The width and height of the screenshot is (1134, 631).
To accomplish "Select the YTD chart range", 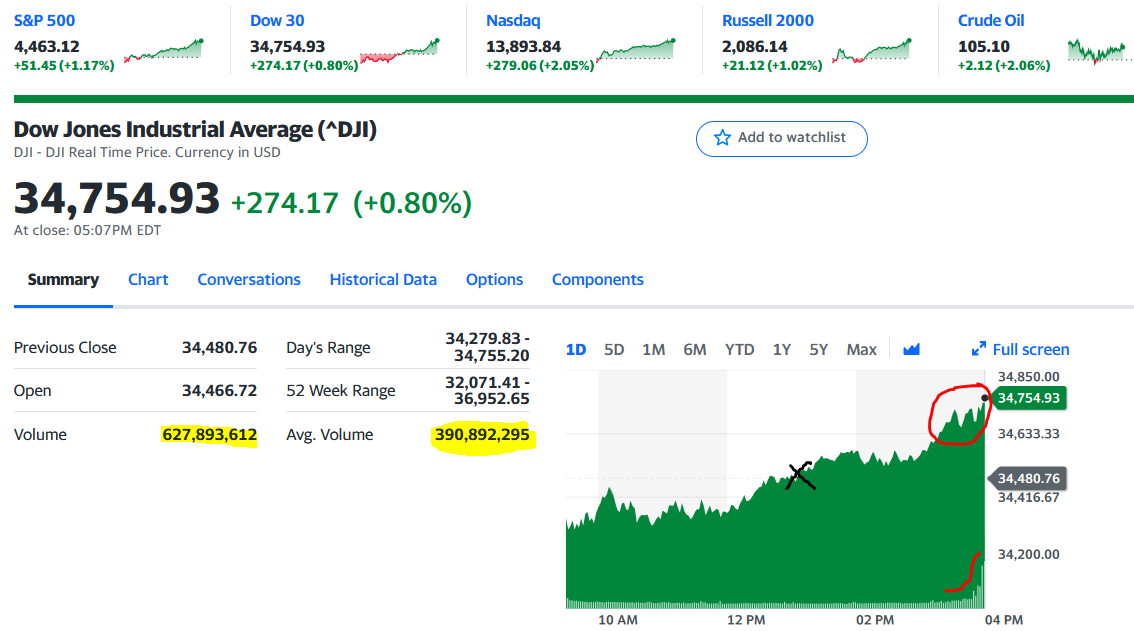I will (x=739, y=350).
